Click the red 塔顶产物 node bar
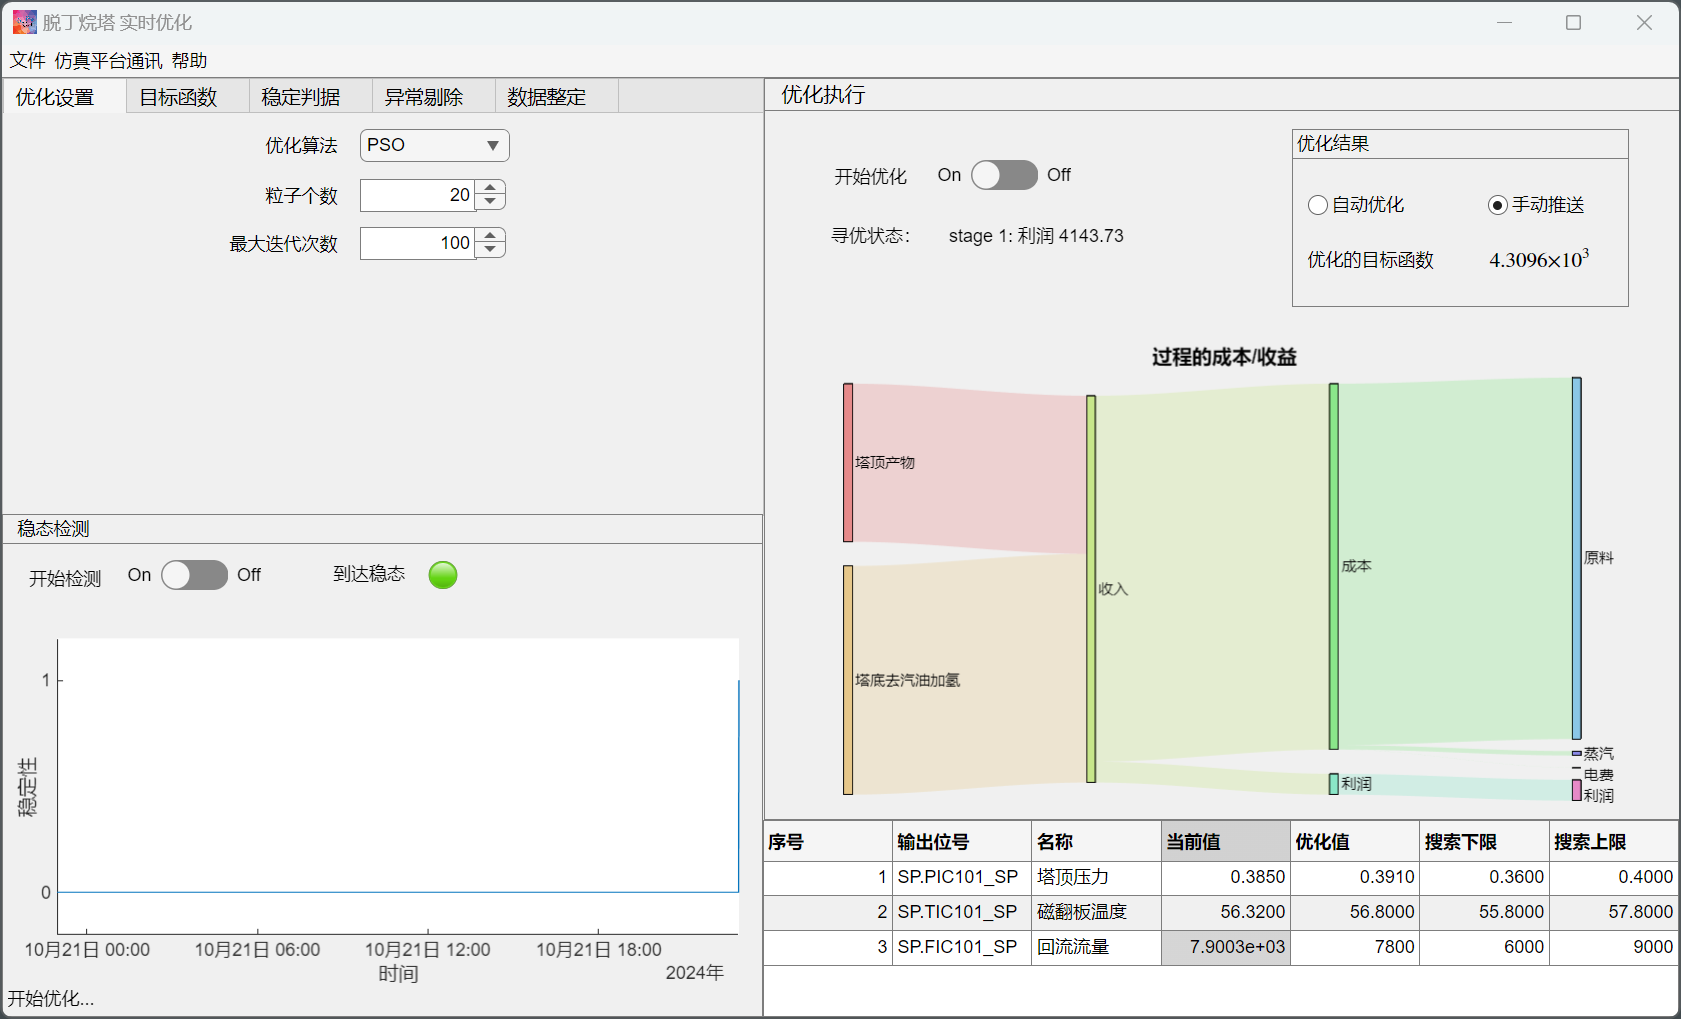Viewport: 1681px width, 1019px height. pyautogui.click(x=848, y=462)
